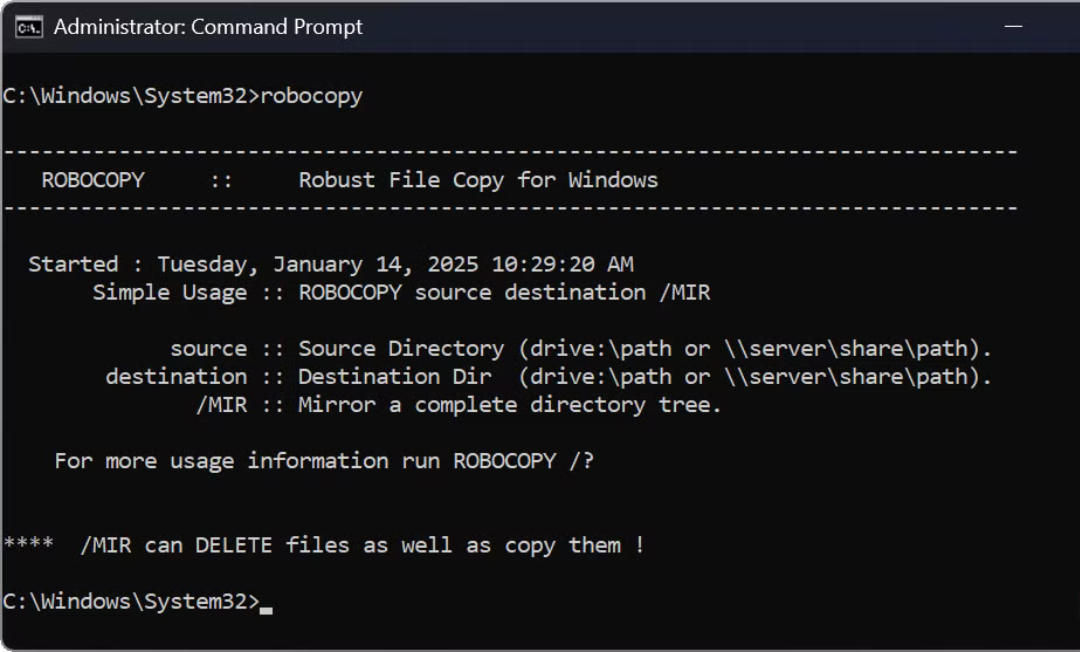1080x652 pixels.
Task: Click "Source Directory" description text
Action: point(401,348)
